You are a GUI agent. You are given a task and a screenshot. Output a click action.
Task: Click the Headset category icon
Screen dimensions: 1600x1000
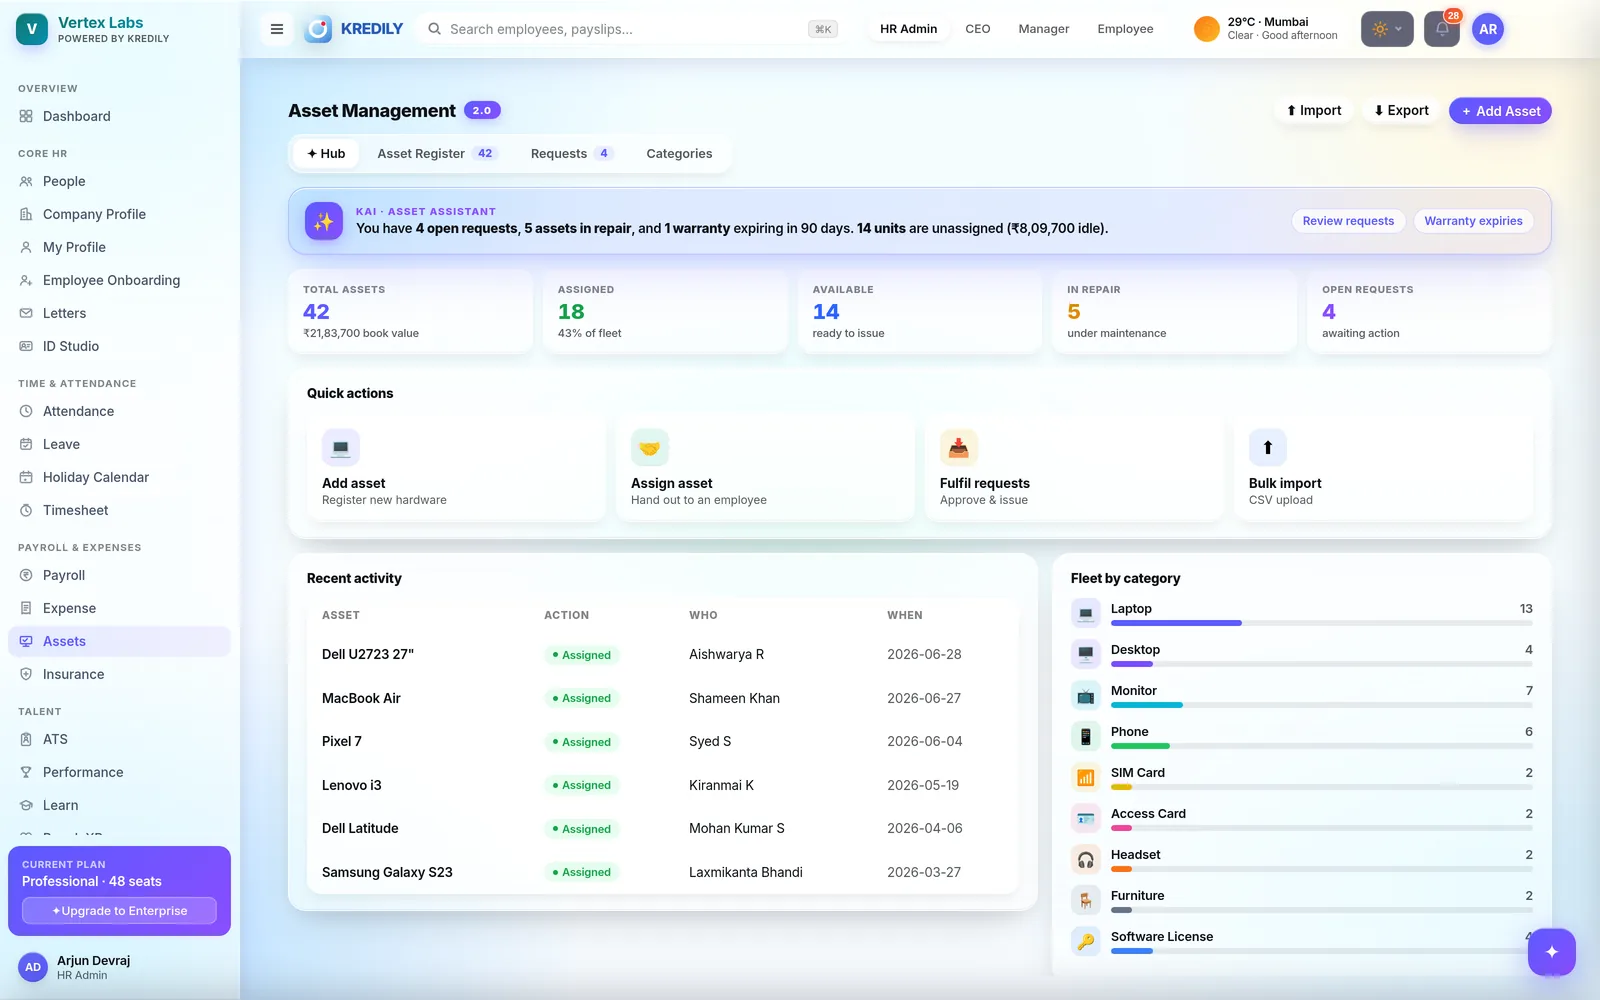pyautogui.click(x=1085, y=859)
